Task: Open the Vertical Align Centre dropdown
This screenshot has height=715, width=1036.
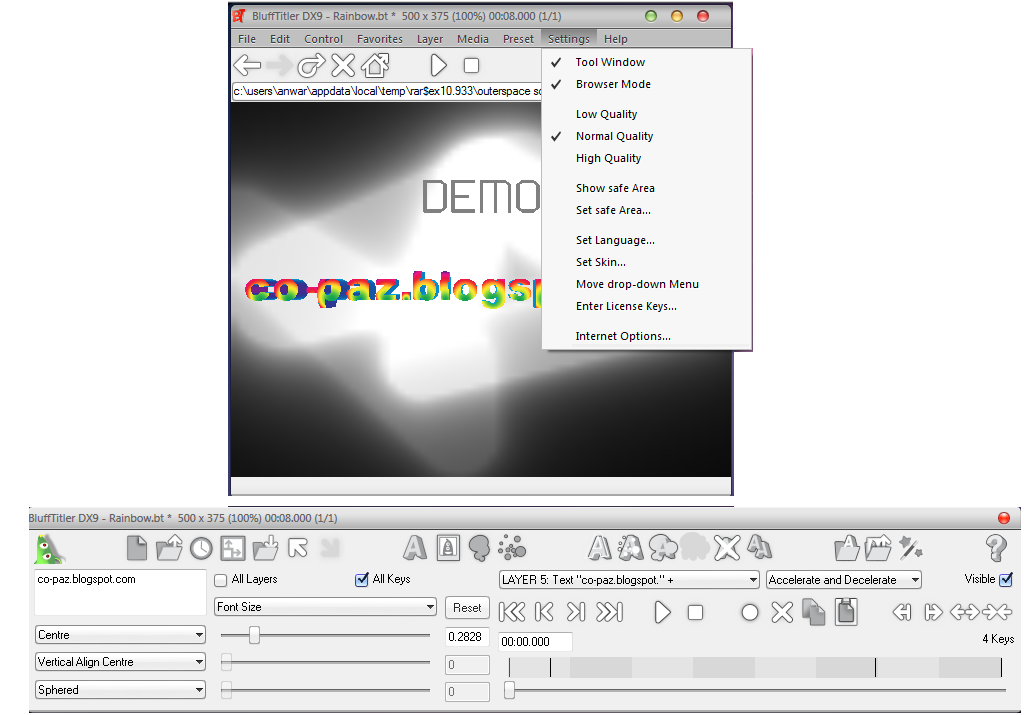Action: click(120, 662)
